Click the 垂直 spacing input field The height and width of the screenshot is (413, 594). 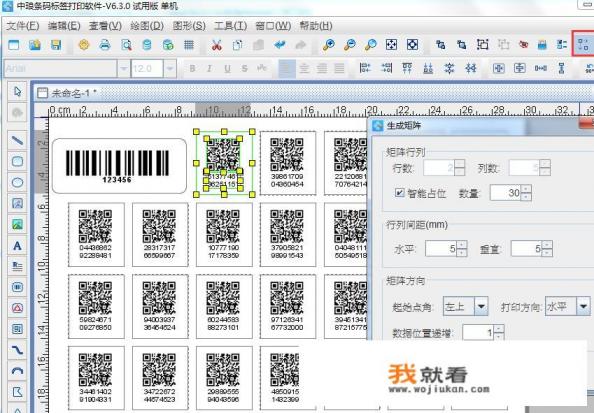tap(526, 249)
